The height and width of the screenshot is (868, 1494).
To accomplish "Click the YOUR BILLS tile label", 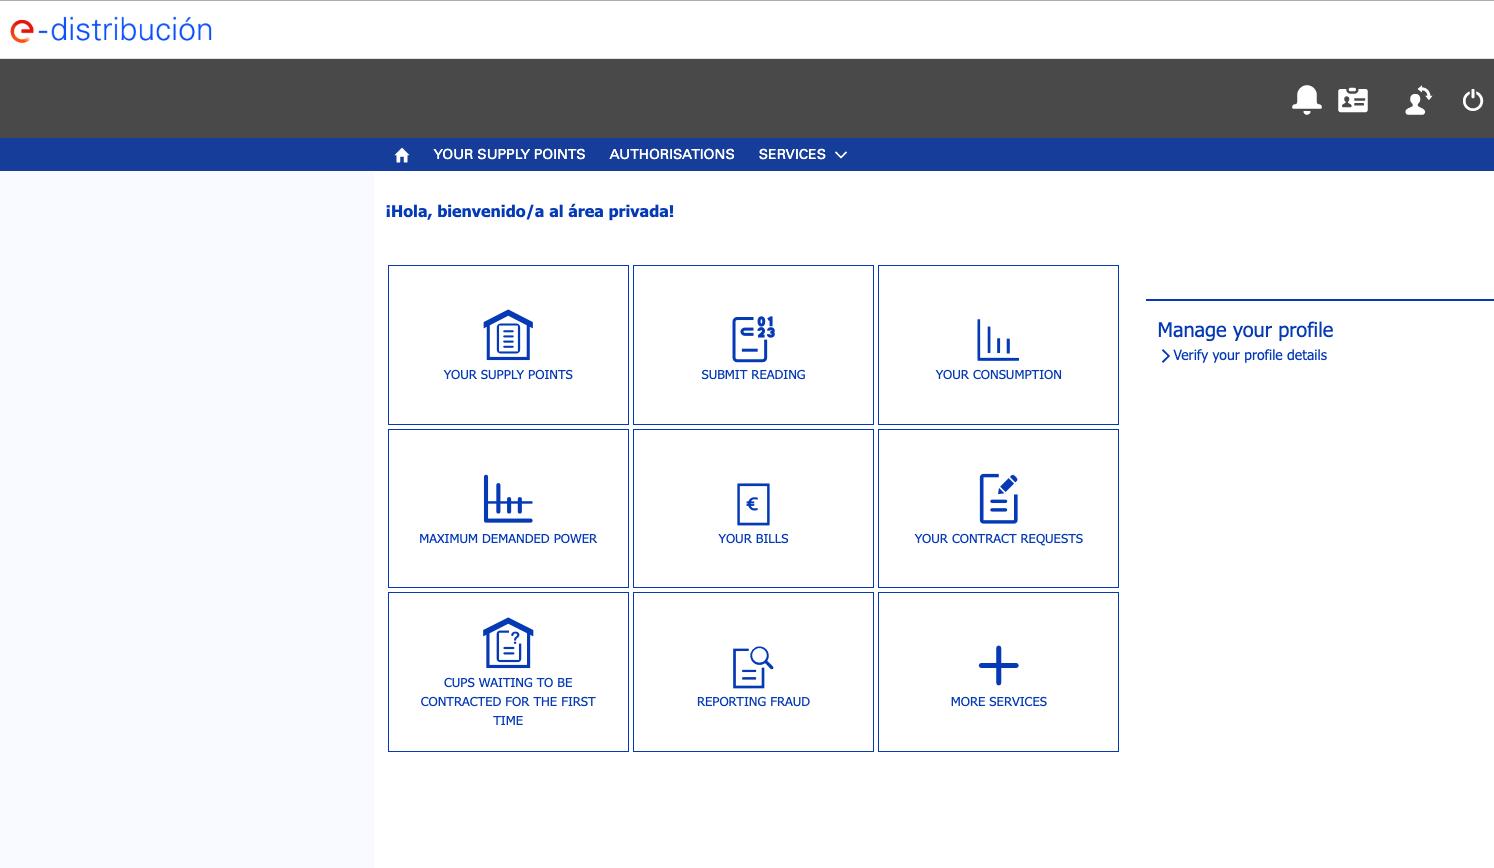I will [x=753, y=539].
